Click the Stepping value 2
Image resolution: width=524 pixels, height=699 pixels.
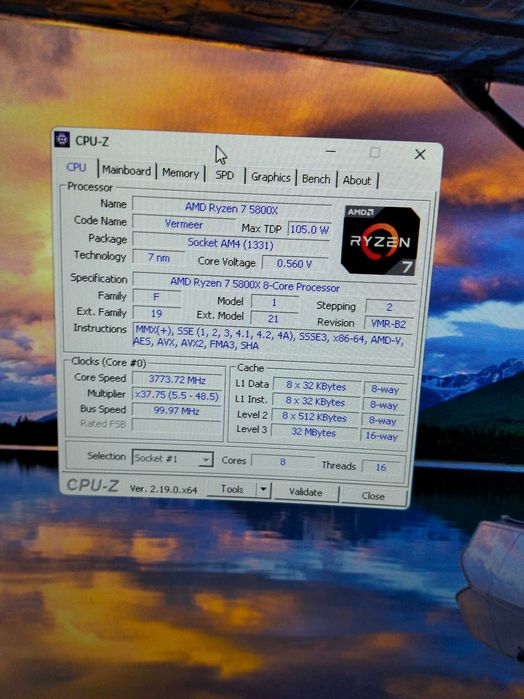[x=389, y=307]
